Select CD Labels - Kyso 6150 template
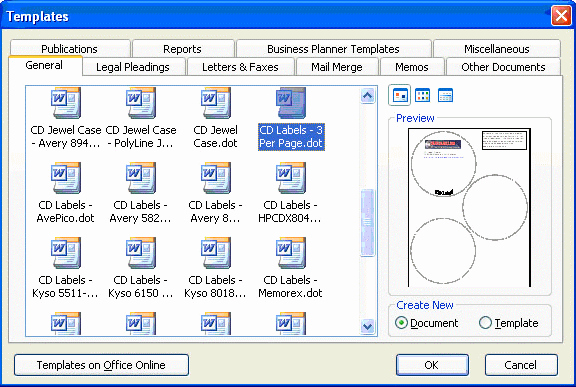 pyautogui.click(x=141, y=267)
